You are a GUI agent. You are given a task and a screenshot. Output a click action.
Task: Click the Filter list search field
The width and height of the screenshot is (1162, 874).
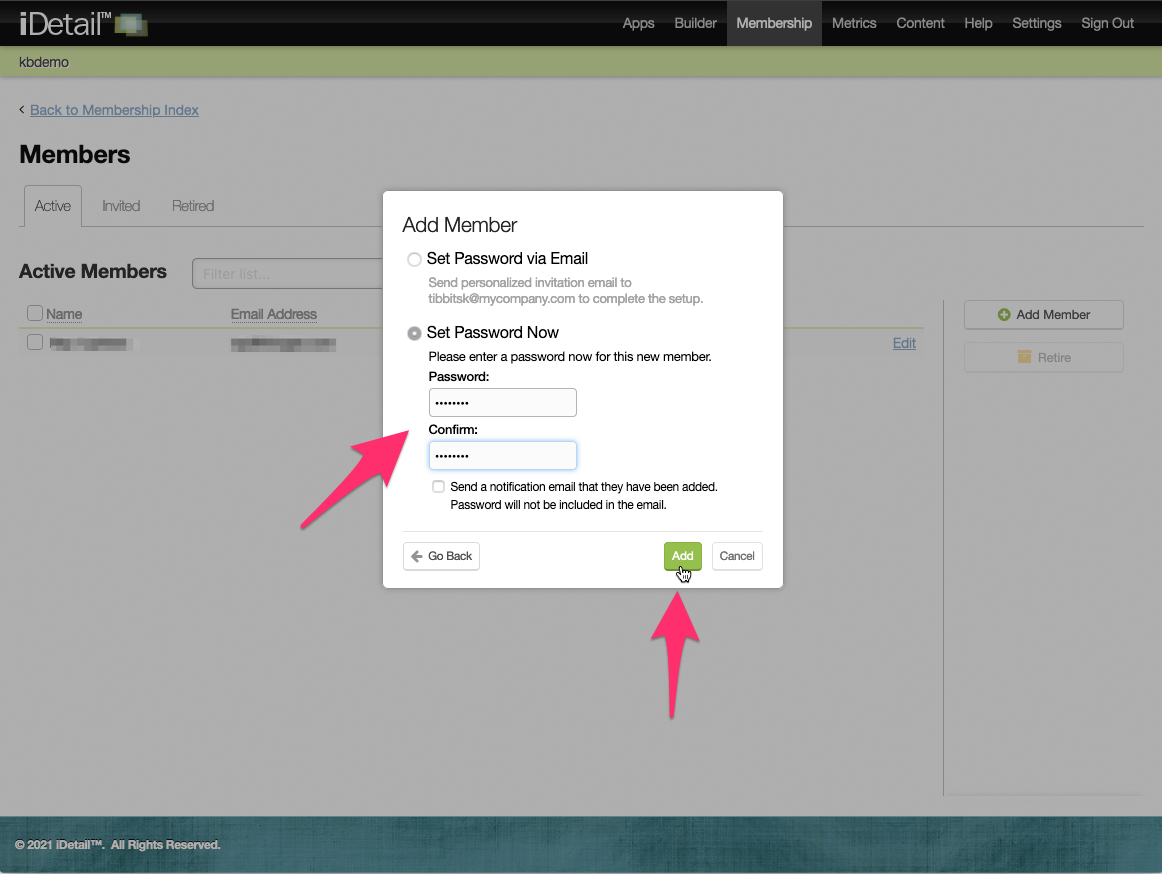tap(288, 274)
